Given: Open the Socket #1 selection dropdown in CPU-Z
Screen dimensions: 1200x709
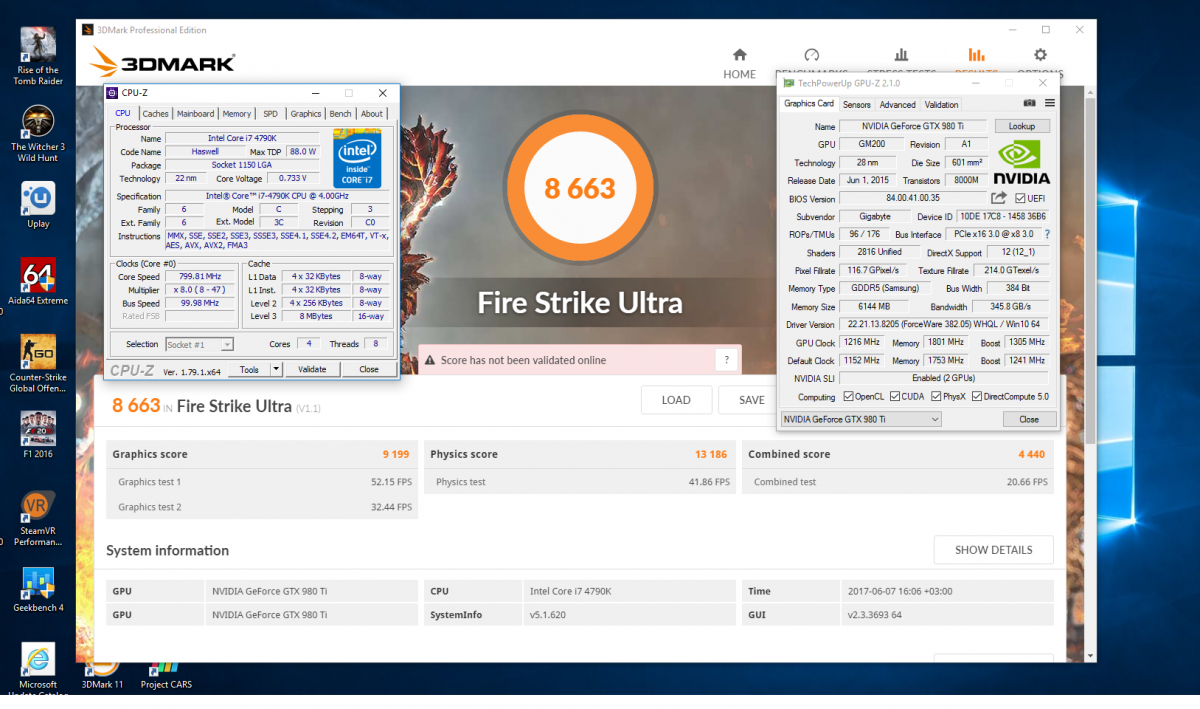Looking at the screenshot, I should pyautogui.click(x=199, y=344).
